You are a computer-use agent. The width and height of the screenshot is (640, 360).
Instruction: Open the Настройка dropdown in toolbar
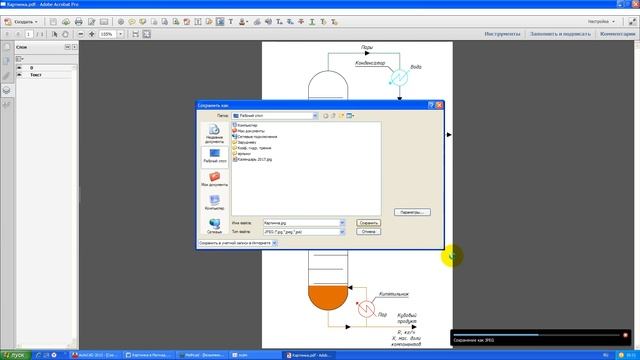pyautogui.click(x=601, y=22)
